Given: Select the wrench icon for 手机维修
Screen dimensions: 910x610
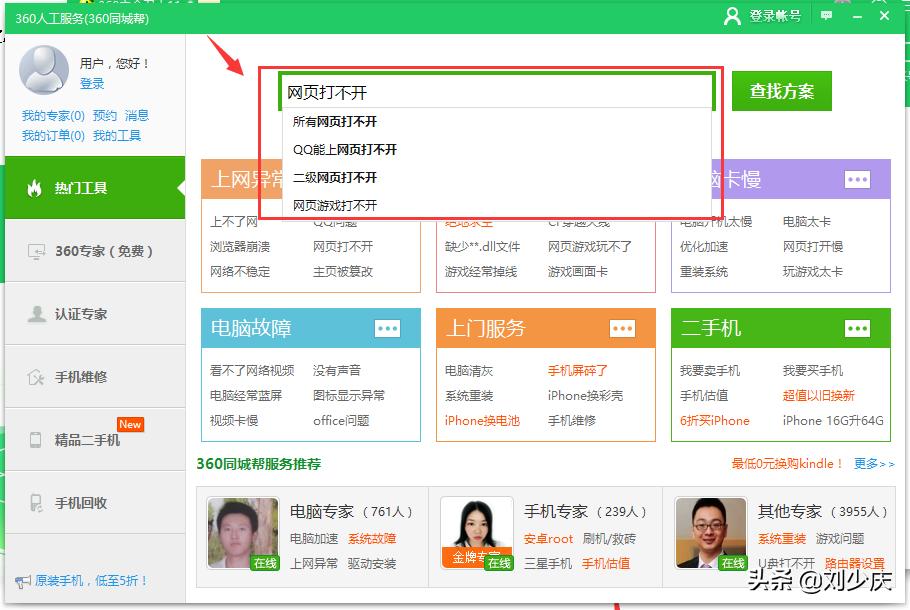Looking at the screenshot, I should 34,377.
